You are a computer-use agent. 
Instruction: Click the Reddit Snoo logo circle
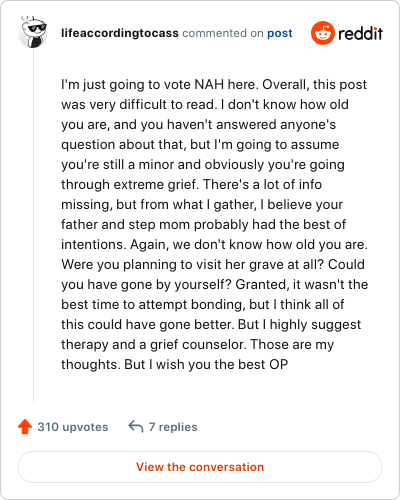pyautogui.click(x=323, y=33)
